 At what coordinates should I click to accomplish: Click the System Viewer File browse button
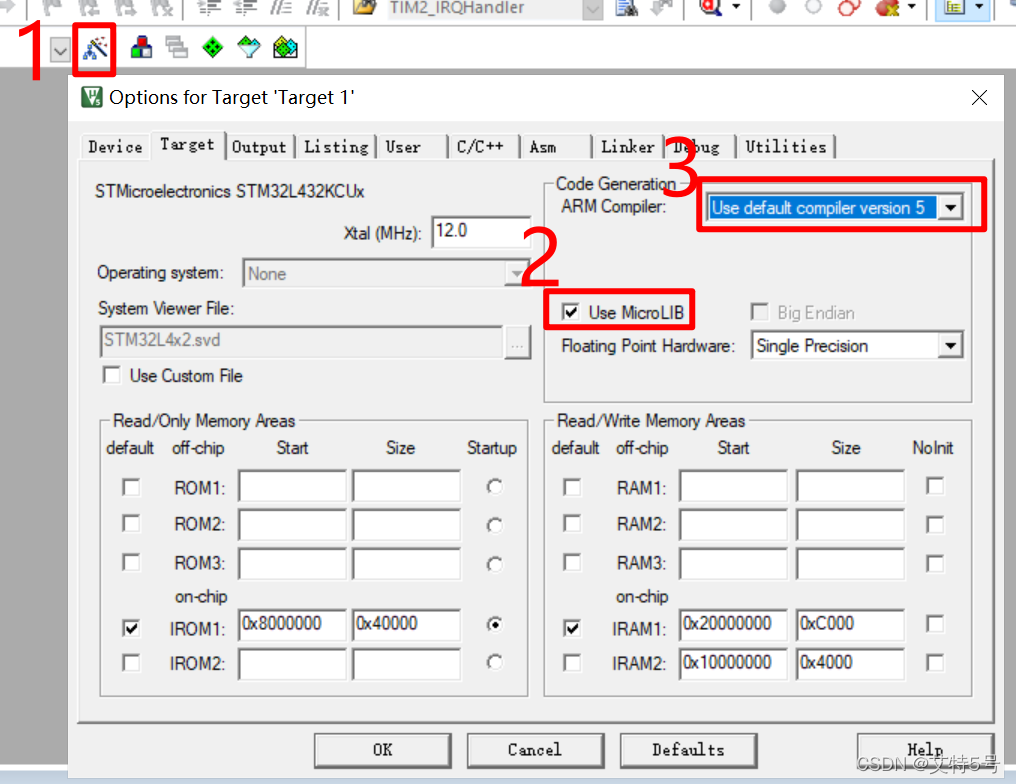[517, 342]
